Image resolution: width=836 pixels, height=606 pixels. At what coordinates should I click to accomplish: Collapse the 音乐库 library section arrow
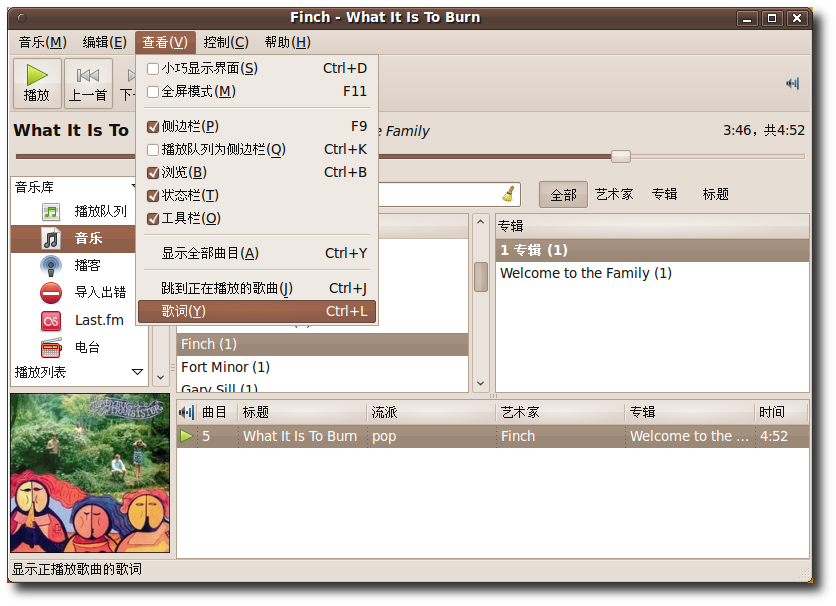[x=134, y=187]
